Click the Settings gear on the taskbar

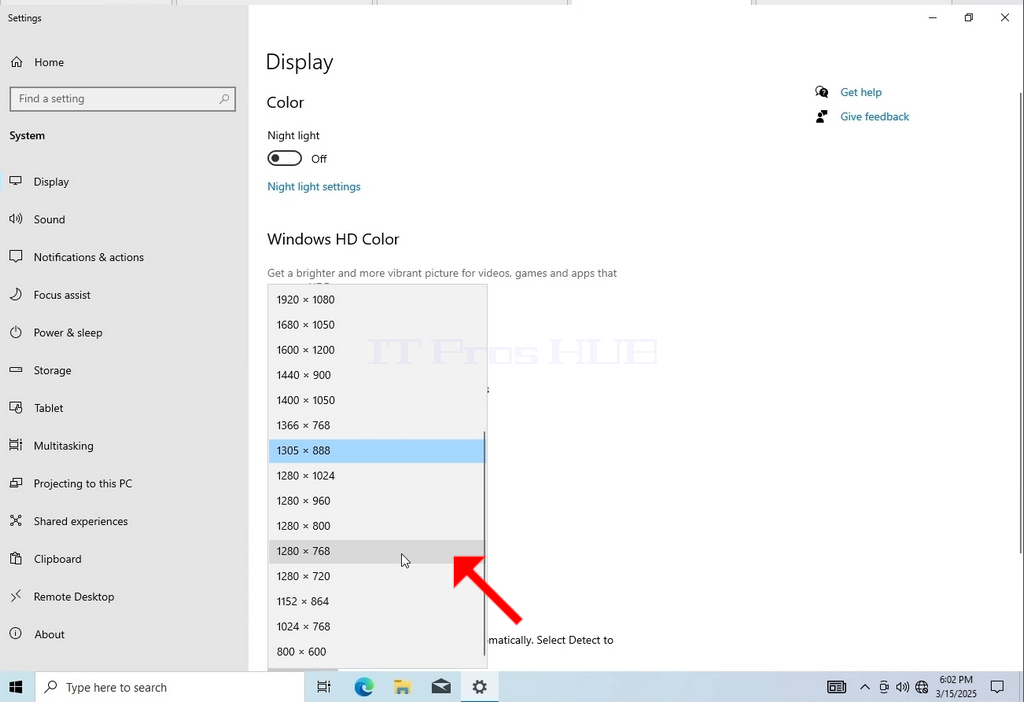pyautogui.click(x=479, y=687)
